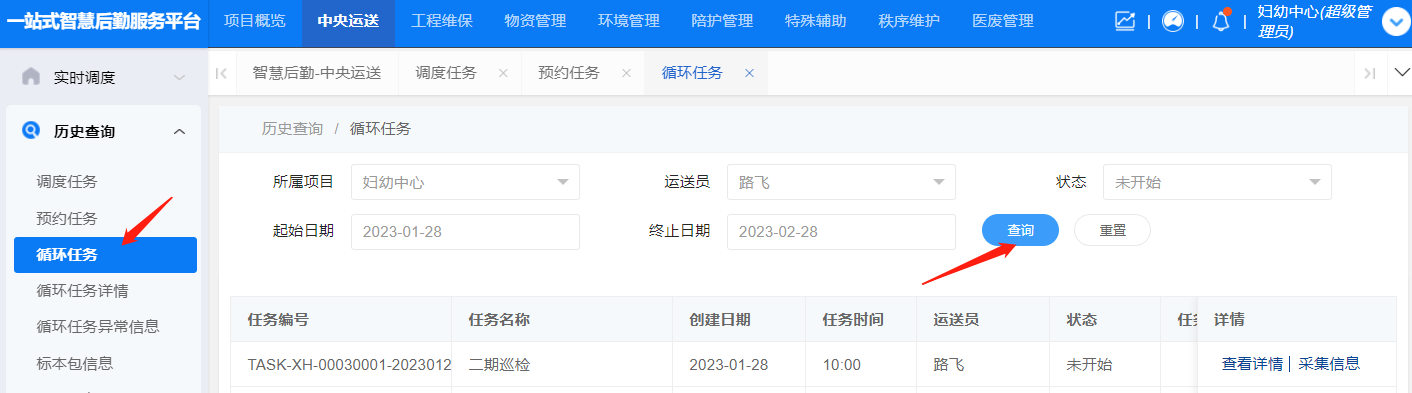Expand the user account dropdown arrow
This screenshot has height=393, width=1412.
point(1395,22)
